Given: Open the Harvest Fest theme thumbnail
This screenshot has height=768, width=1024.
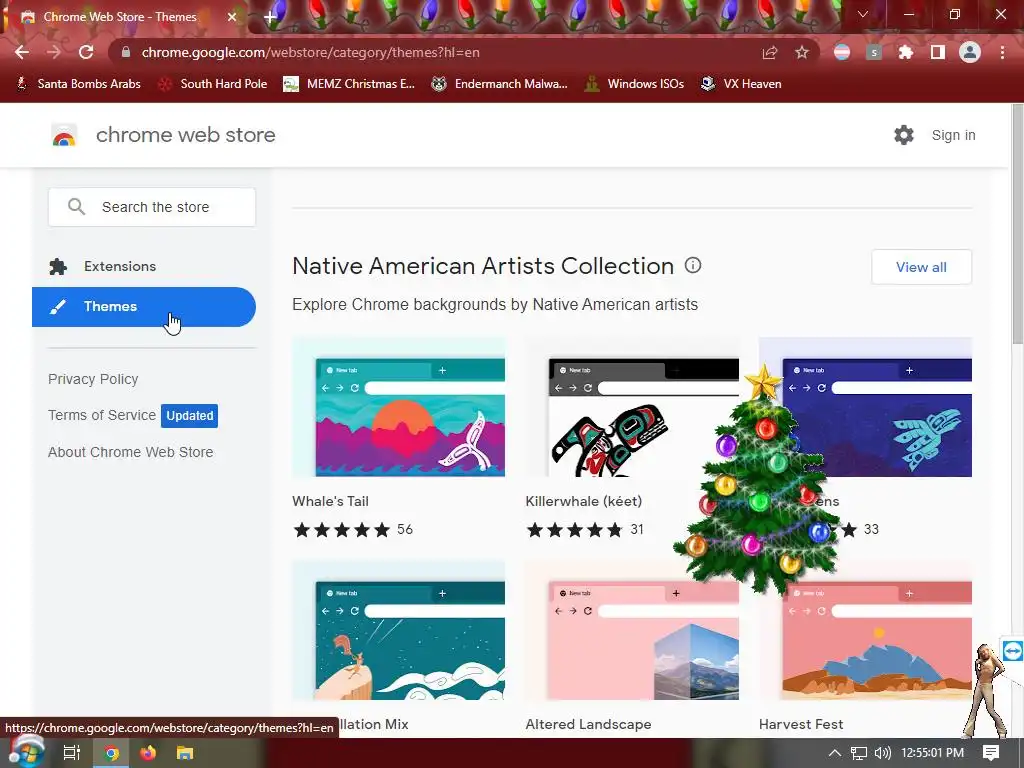Looking at the screenshot, I should [x=865, y=630].
